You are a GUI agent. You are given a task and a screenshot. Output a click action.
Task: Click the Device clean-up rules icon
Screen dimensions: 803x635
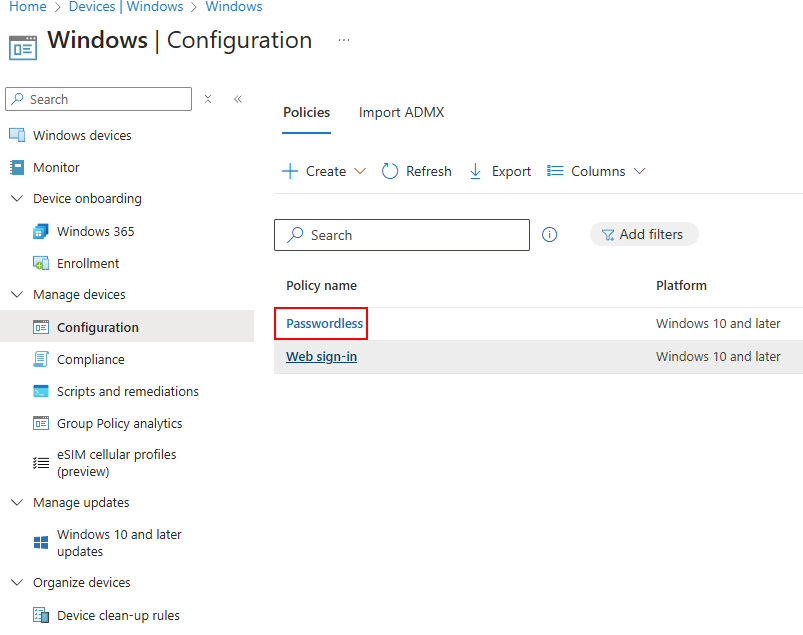[x=41, y=615]
